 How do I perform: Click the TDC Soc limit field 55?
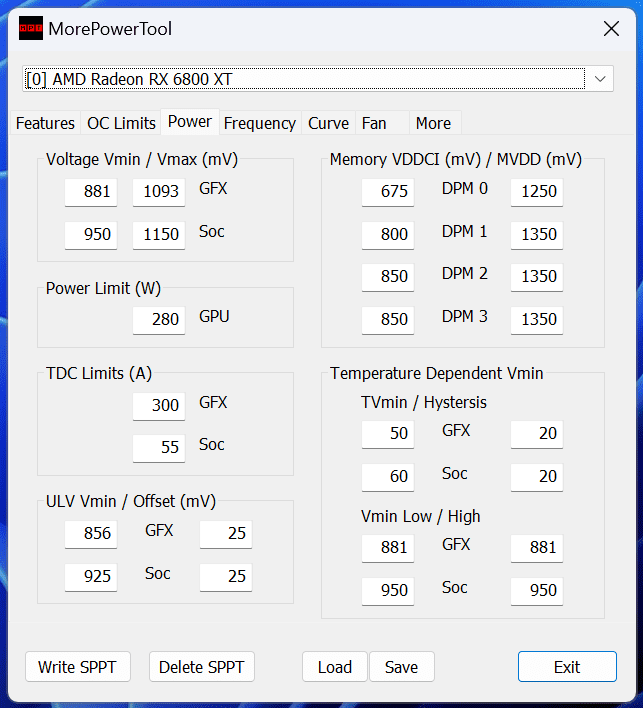(x=159, y=448)
